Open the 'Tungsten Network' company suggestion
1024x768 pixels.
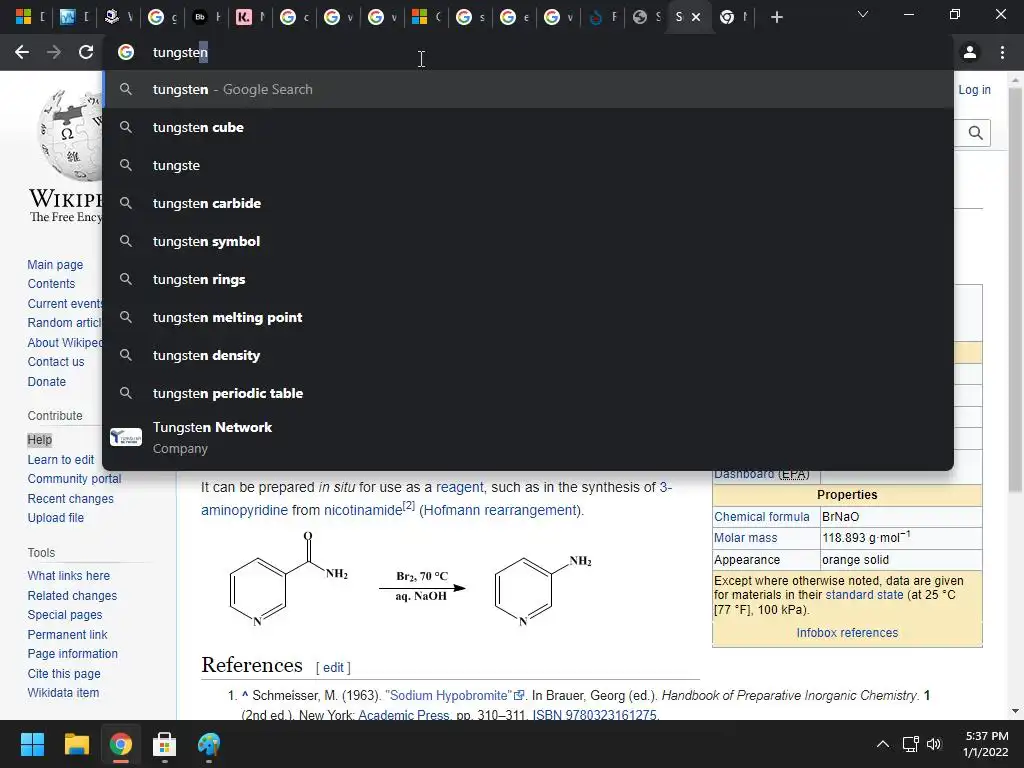coord(528,438)
